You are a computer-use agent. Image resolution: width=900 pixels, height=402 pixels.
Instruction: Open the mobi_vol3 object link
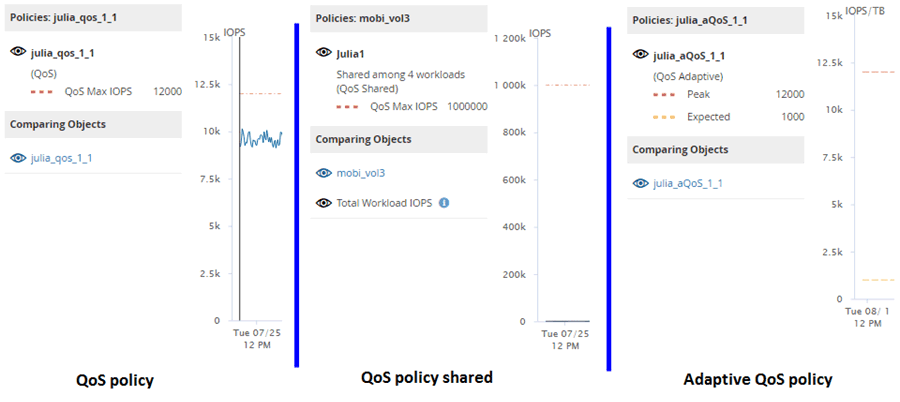[x=360, y=173]
